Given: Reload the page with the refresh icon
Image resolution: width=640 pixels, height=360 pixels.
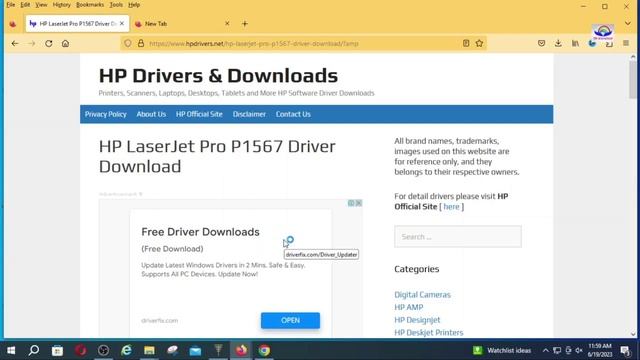Looking at the screenshot, I should coord(49,43).
